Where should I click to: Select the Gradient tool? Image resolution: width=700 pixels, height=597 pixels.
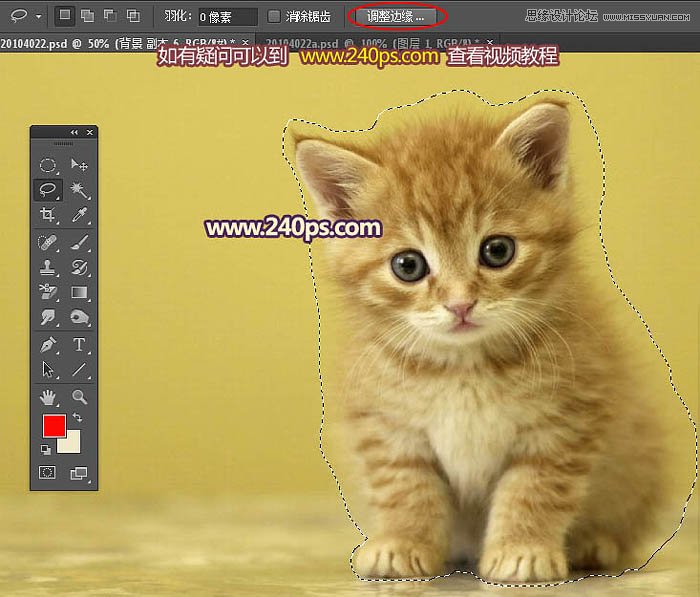[x=79, y=292]
